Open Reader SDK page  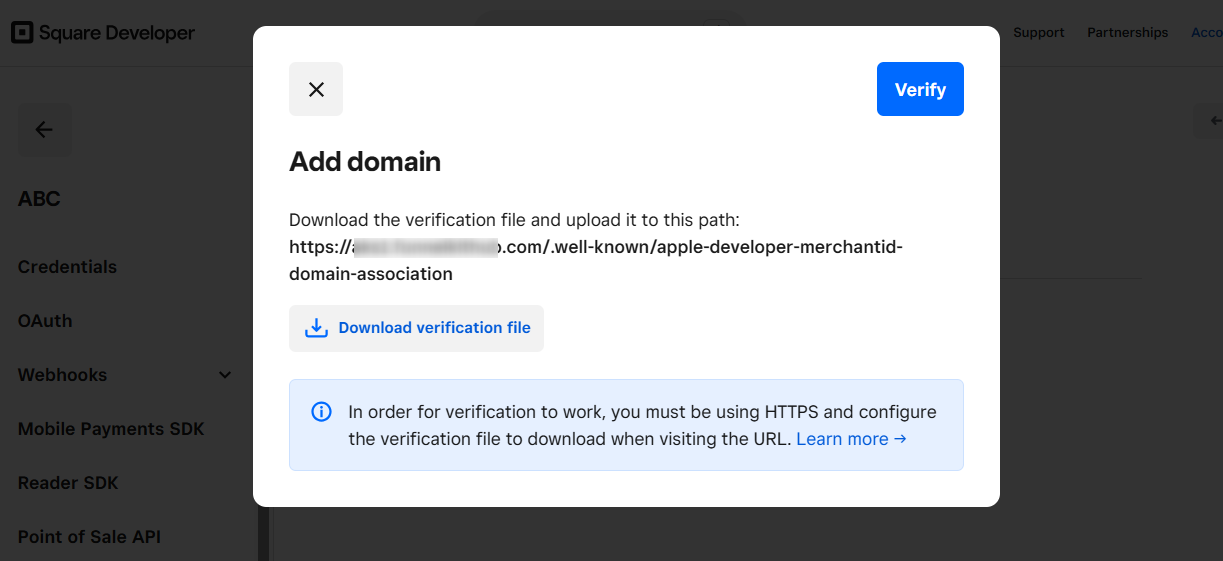tap(68, 483)
